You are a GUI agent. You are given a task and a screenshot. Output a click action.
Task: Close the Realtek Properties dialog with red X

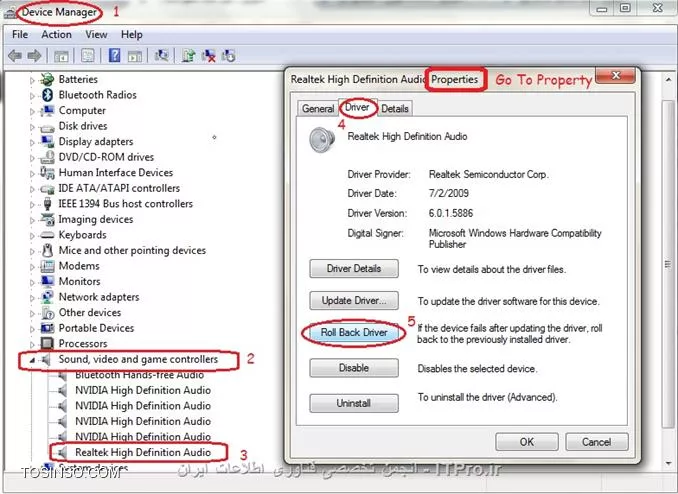click(615, 76)
